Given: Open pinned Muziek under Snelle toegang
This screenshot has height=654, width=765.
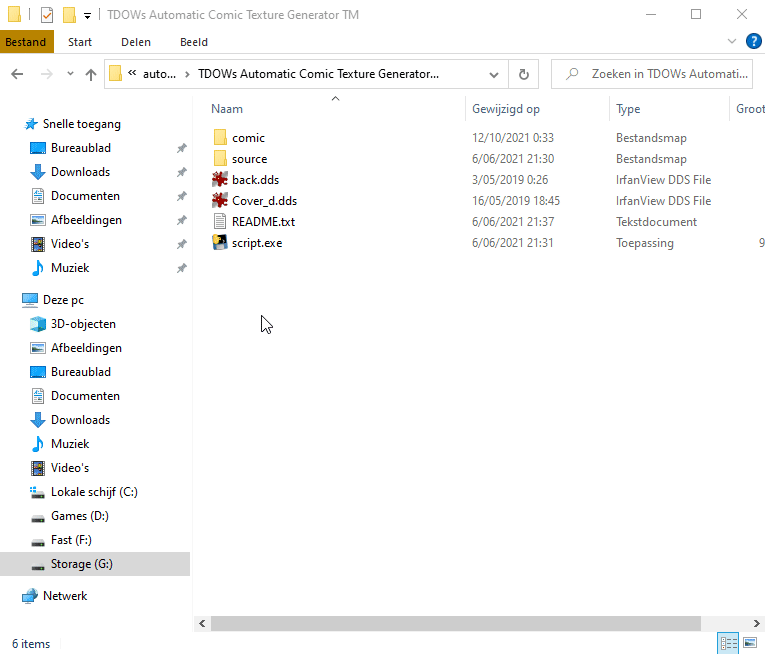Looking at the screenshot, I should point(70,267).
